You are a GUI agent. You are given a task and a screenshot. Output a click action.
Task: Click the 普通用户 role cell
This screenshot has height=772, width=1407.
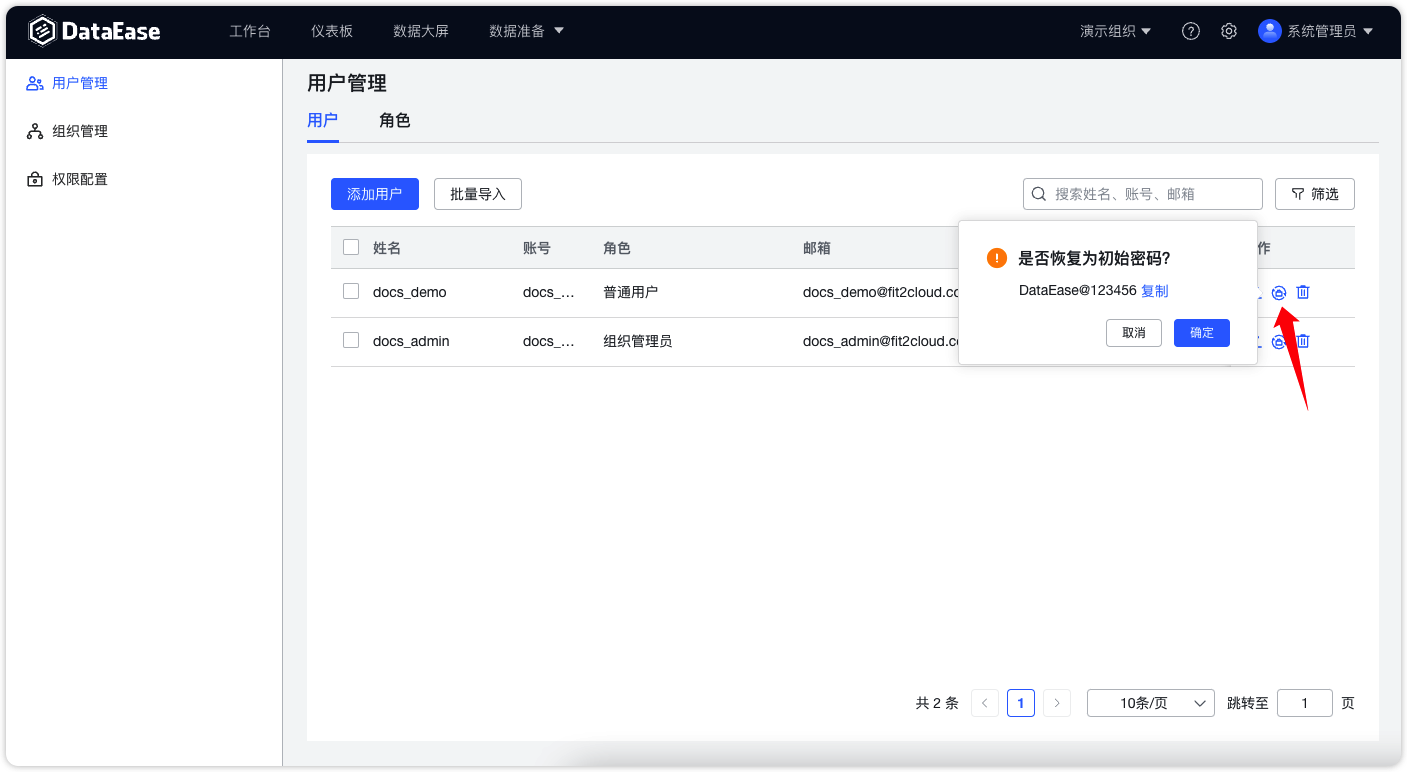631,292
